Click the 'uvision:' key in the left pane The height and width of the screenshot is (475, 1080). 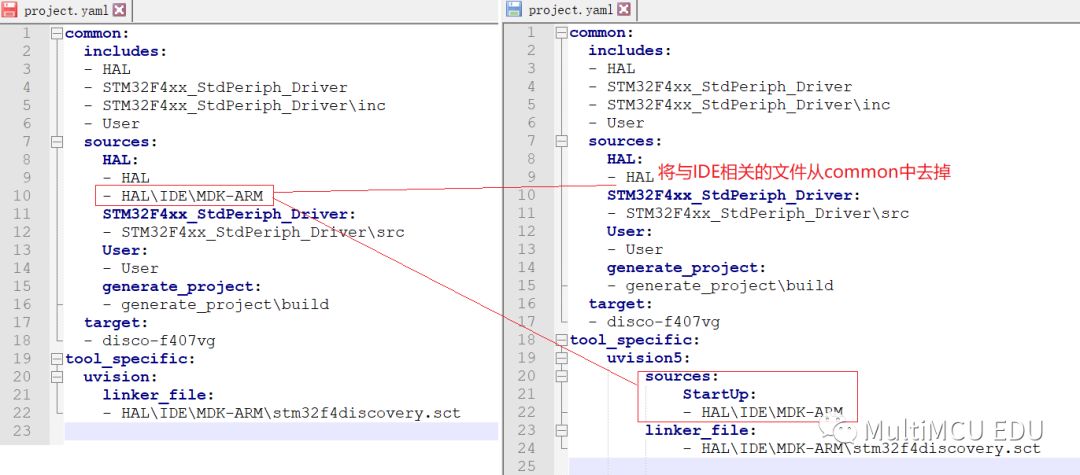point(121,377)
